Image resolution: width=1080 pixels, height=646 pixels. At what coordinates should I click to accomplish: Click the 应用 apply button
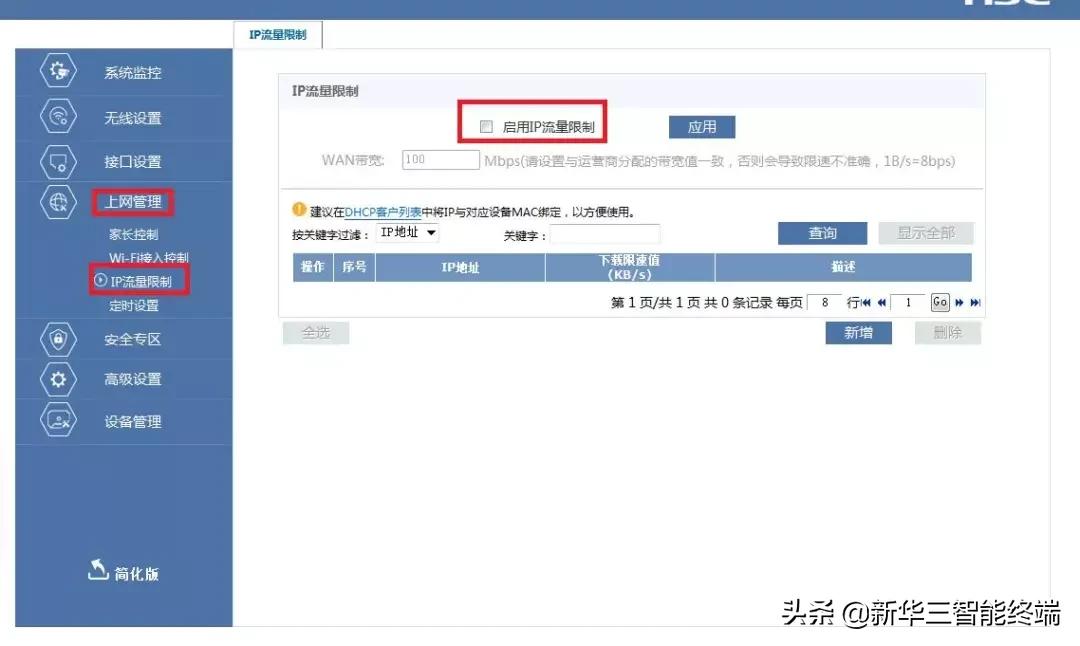[x=701, y=126]
